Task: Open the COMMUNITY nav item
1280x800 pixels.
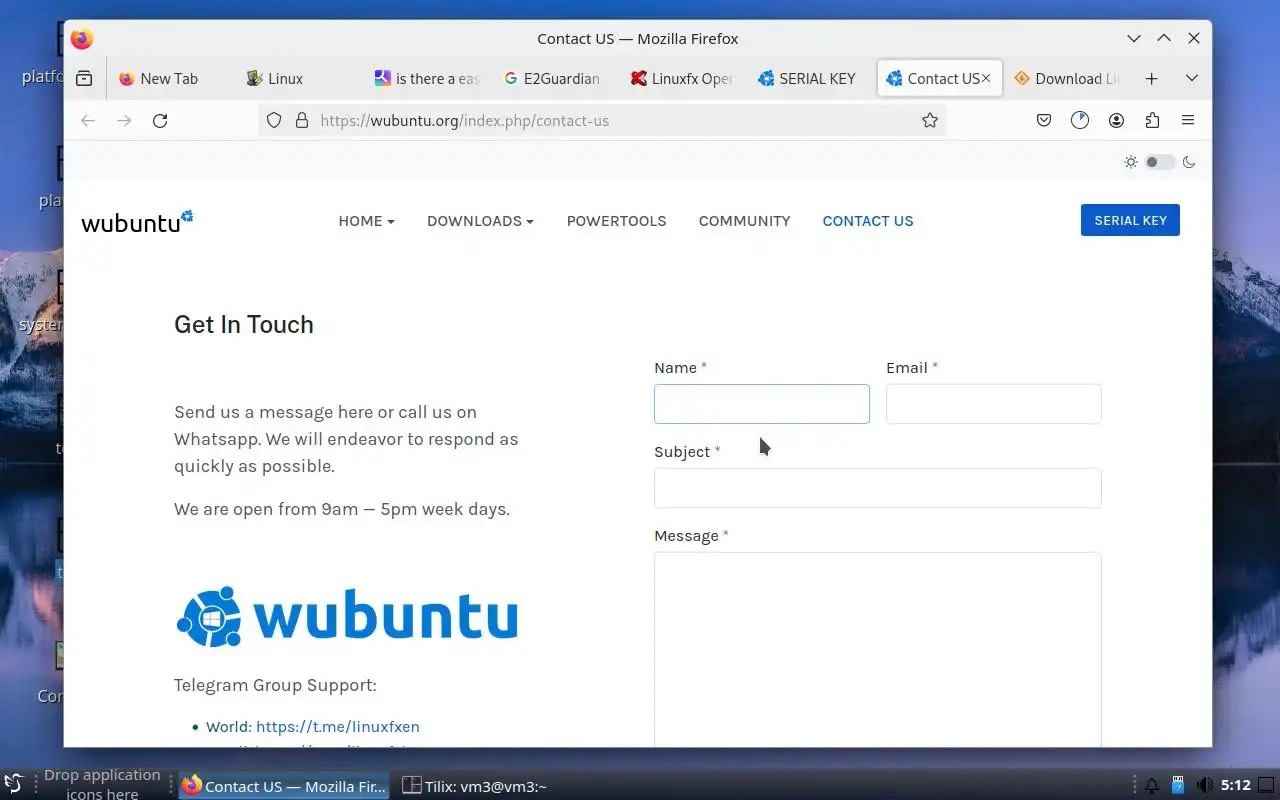Action: pyautogui.click(x=744, y=221)
